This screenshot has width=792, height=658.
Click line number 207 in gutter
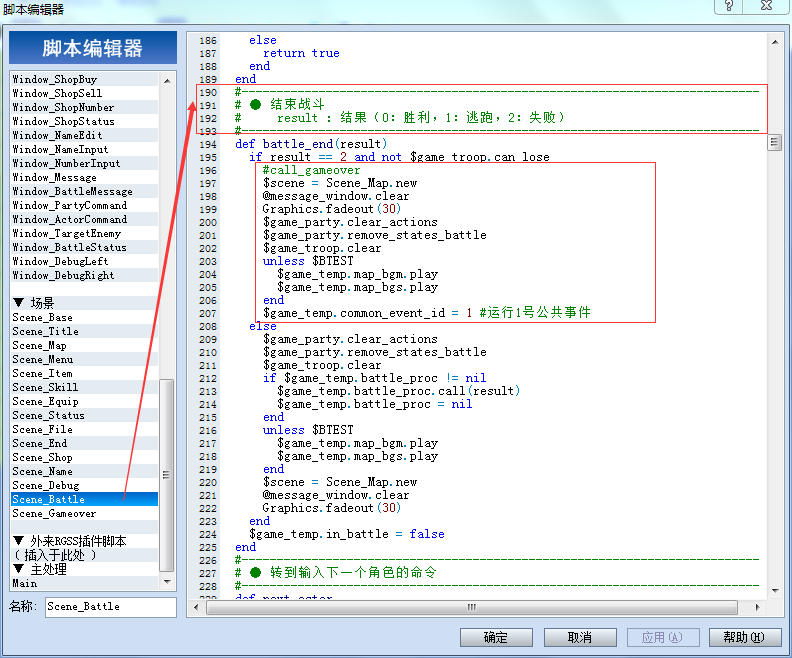coord(208,314)
